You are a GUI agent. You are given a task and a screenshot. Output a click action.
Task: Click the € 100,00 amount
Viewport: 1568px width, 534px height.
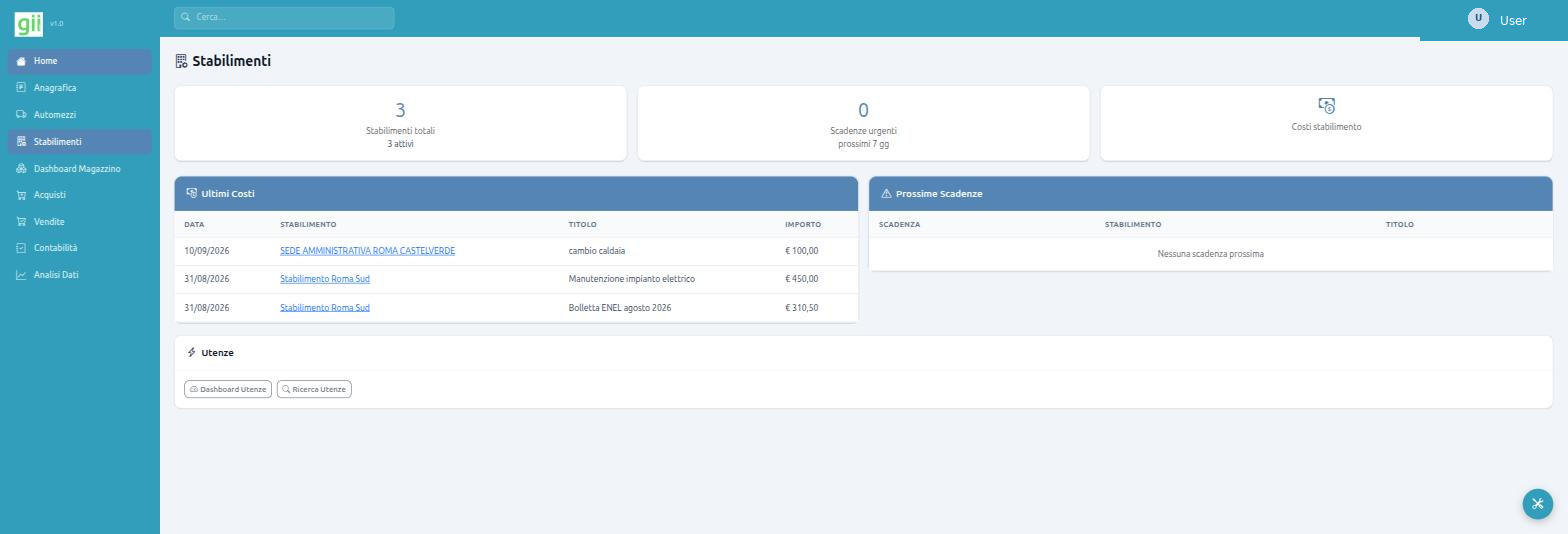801,251
